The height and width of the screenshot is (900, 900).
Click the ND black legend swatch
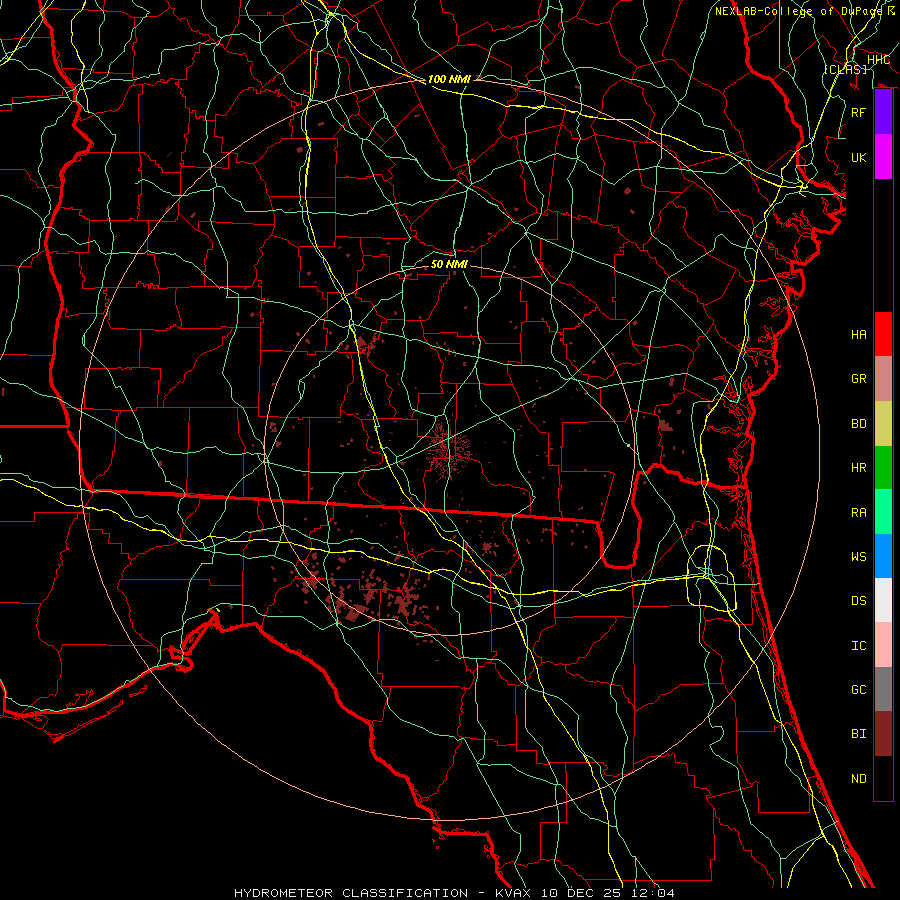(883, 778)
